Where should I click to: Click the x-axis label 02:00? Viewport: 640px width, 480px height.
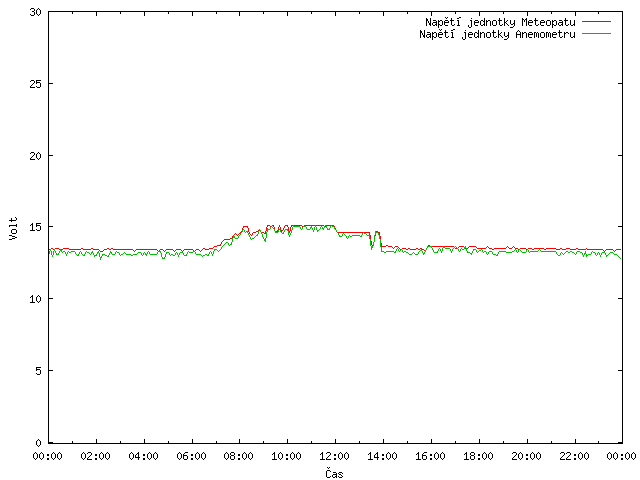pyautogui.click(x=96, y=456)
